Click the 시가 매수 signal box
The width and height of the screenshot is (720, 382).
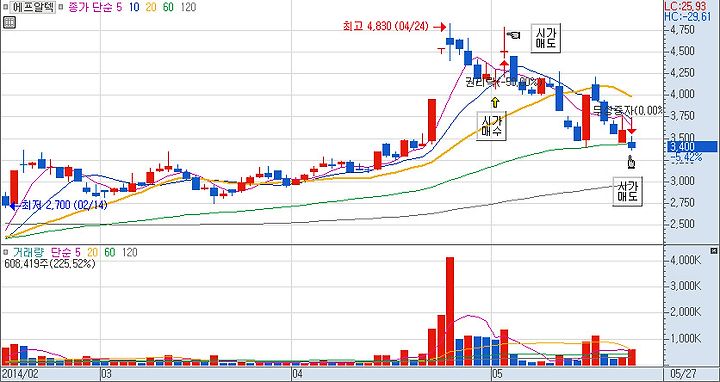click(492, 125)
